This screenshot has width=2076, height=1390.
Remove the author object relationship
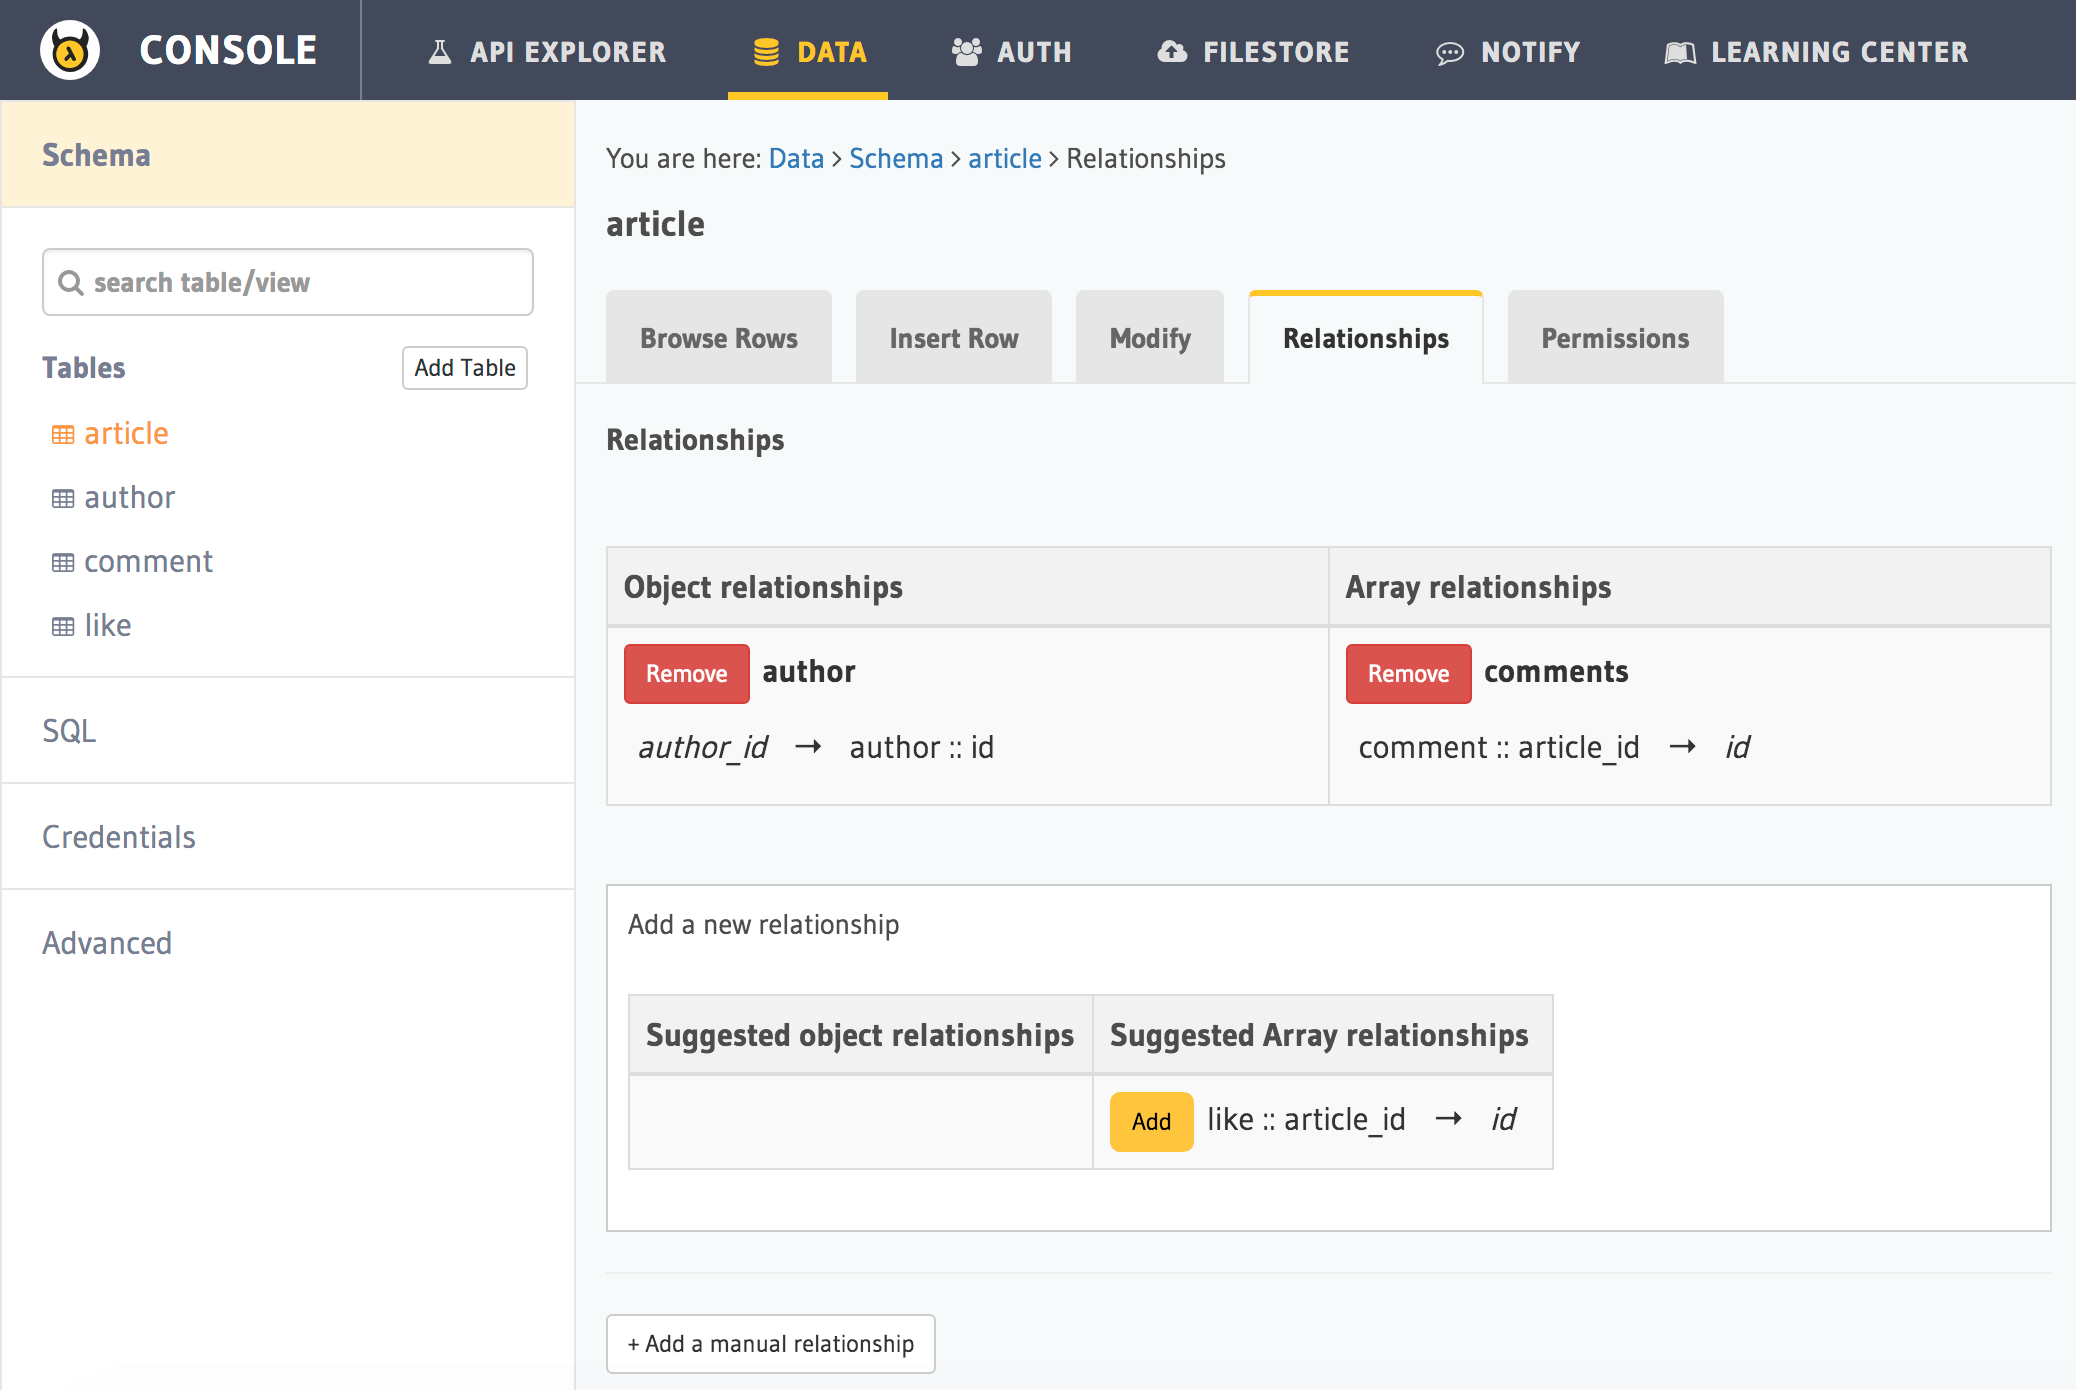tap(686, 673)
